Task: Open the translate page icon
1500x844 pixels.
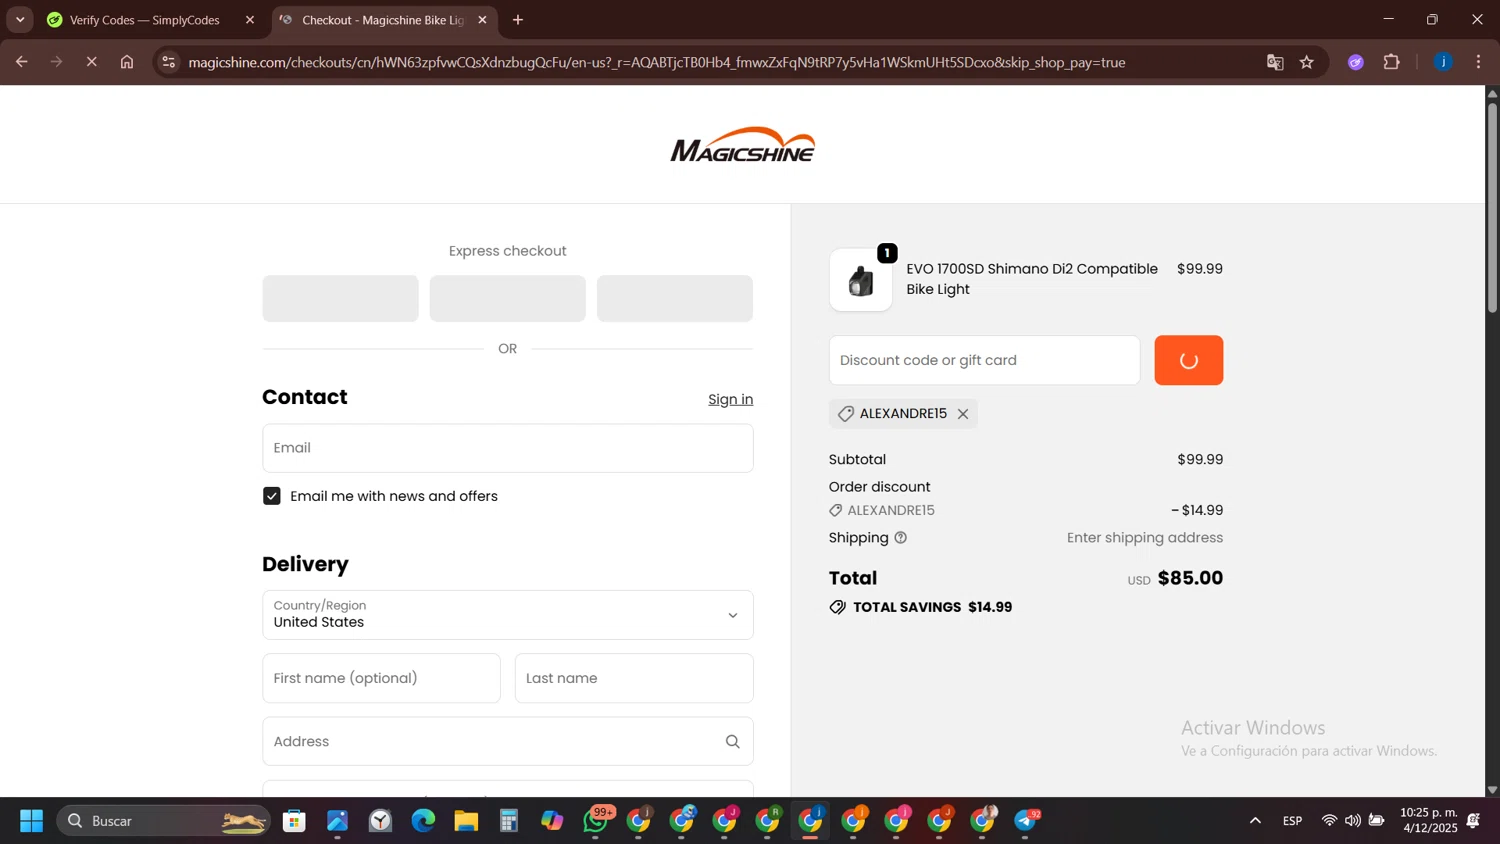Action: point(1274,62)
